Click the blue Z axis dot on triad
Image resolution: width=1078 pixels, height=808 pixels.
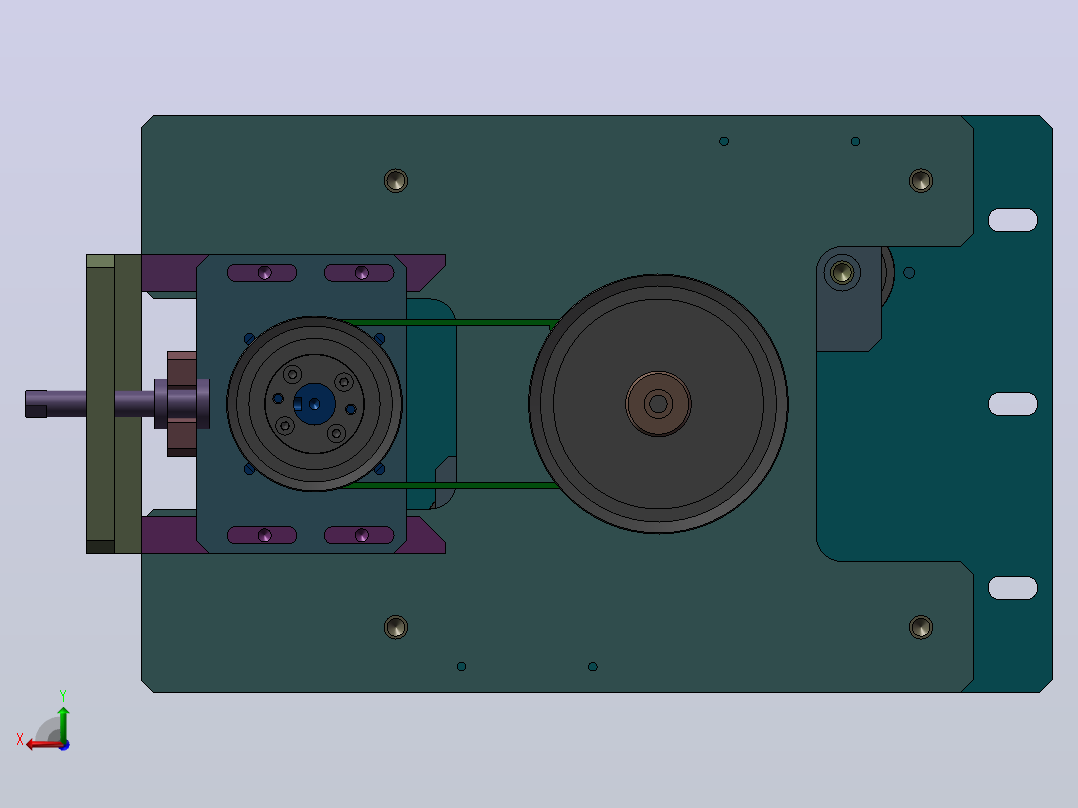click(64, 745)
